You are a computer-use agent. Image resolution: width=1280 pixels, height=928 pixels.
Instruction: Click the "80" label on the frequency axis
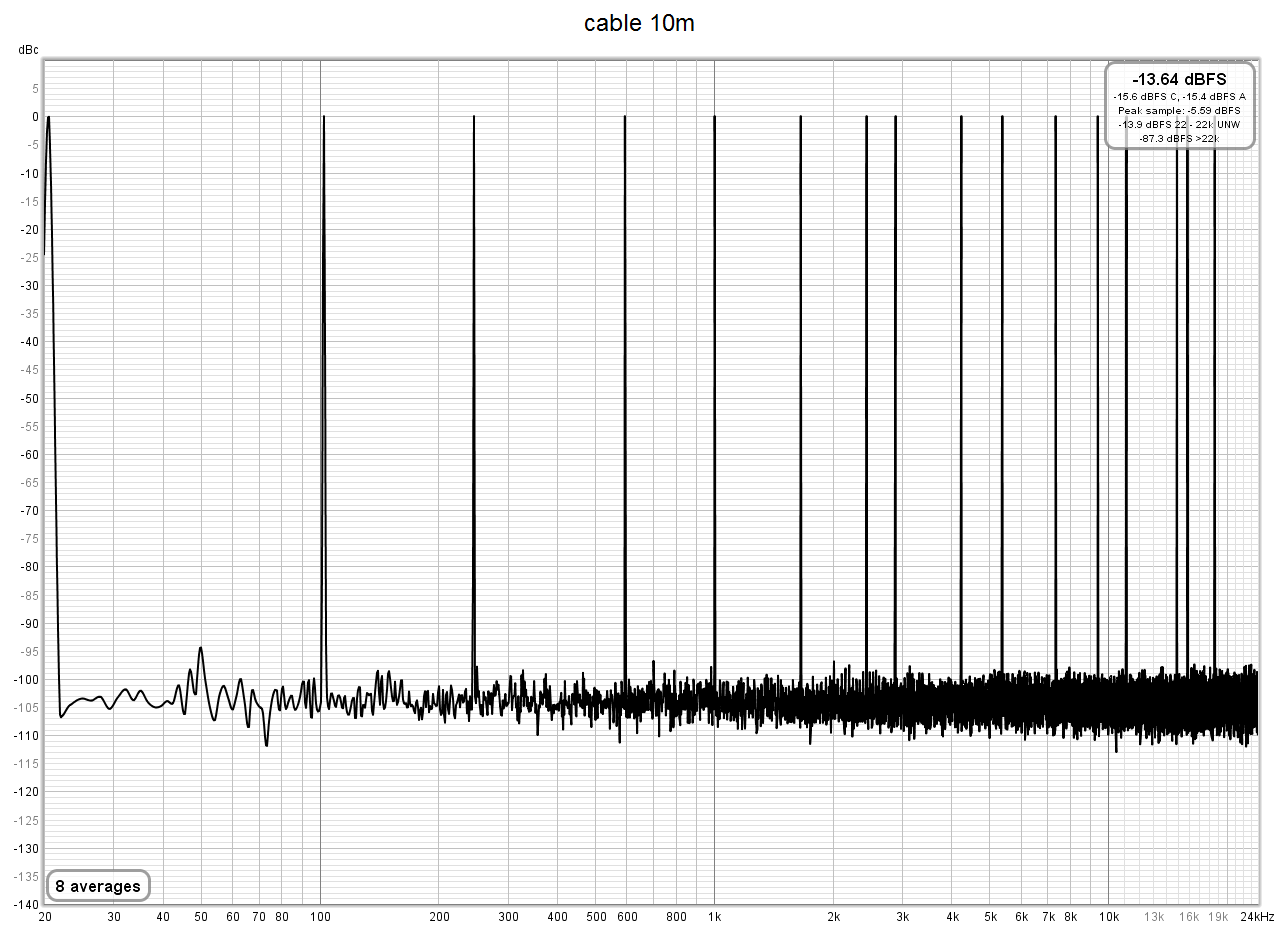click(282, 916)
